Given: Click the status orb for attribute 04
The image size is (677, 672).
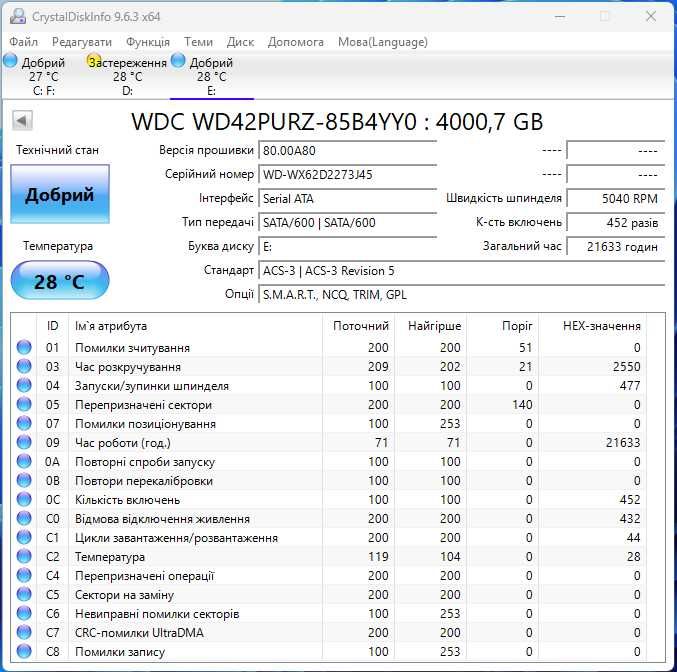Looking at the screenshot, I should (24, 385).
